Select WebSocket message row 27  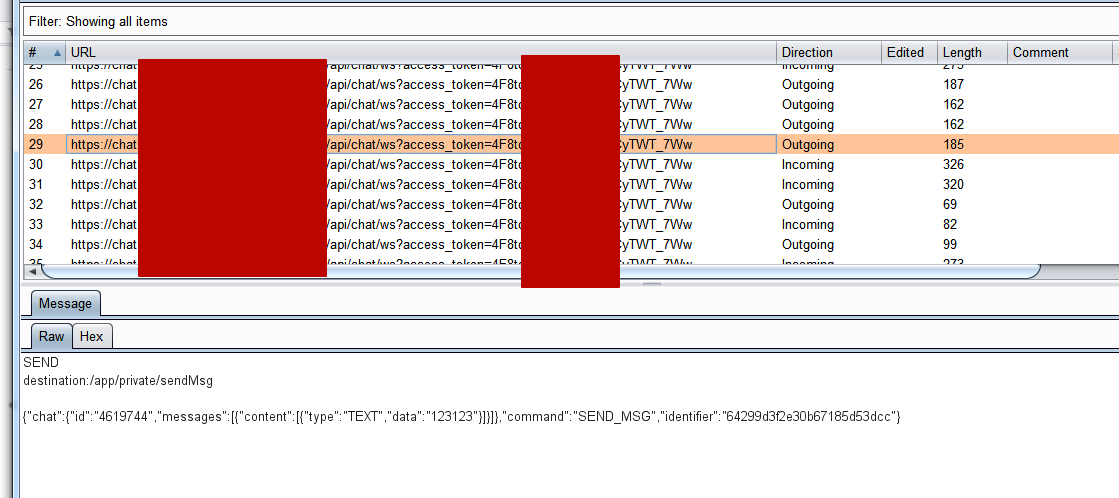coord(571,105)
